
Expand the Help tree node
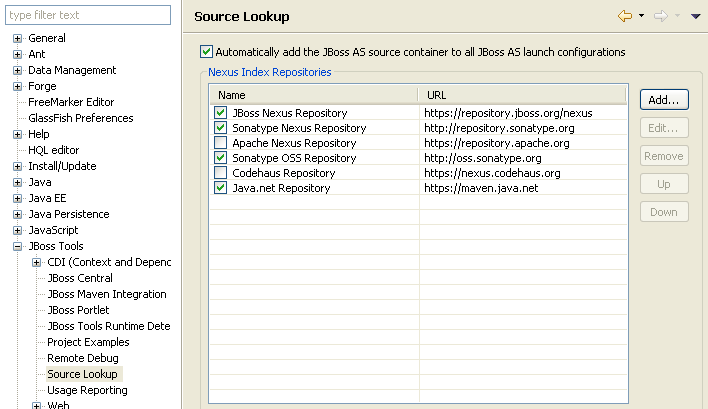[x=17, y=134]
